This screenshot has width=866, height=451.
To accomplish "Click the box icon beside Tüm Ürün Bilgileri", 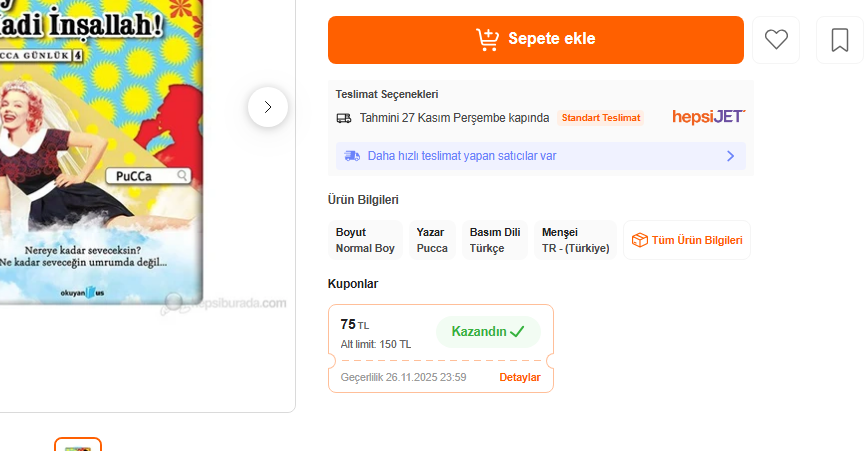I will coord(640,241).
